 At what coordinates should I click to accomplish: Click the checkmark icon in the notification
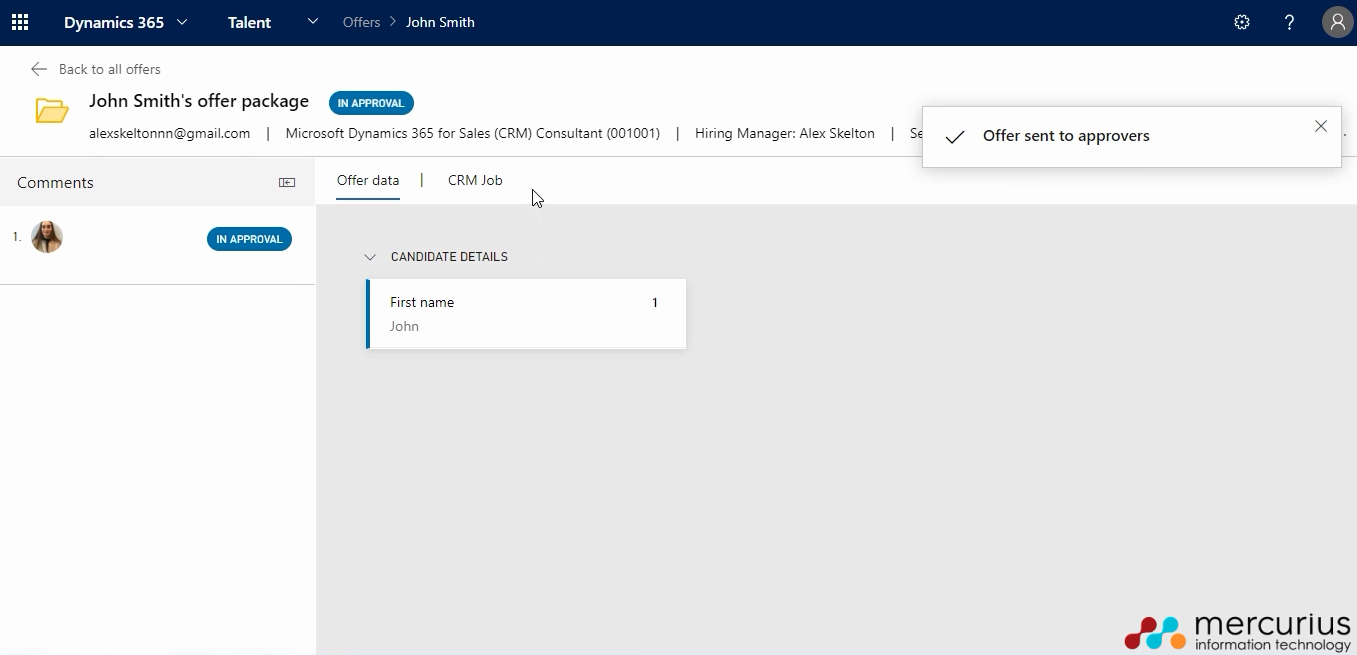pos(955,137)
